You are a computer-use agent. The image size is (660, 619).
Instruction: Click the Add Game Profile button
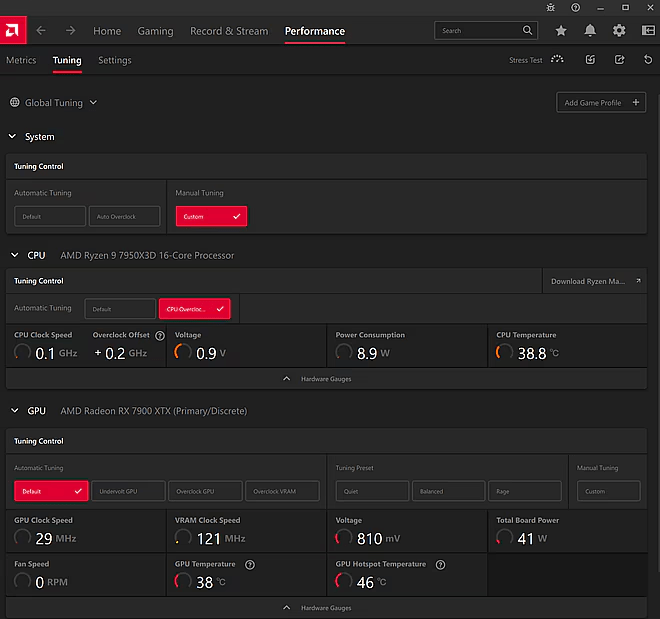point(601,102)
